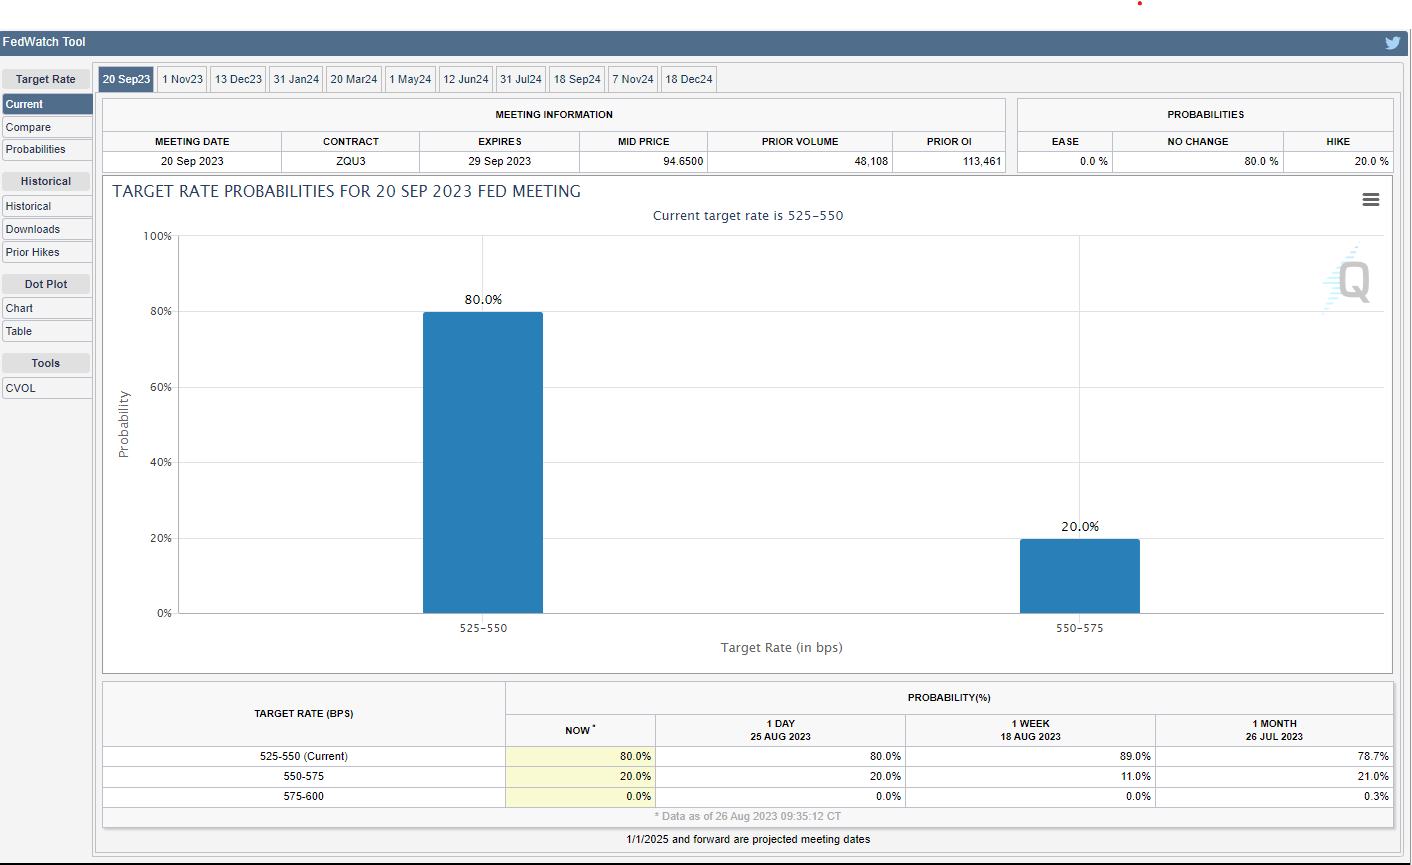Click the 11.0% one-week probability cell
1412x865 pixels.
pos(1031,776)
